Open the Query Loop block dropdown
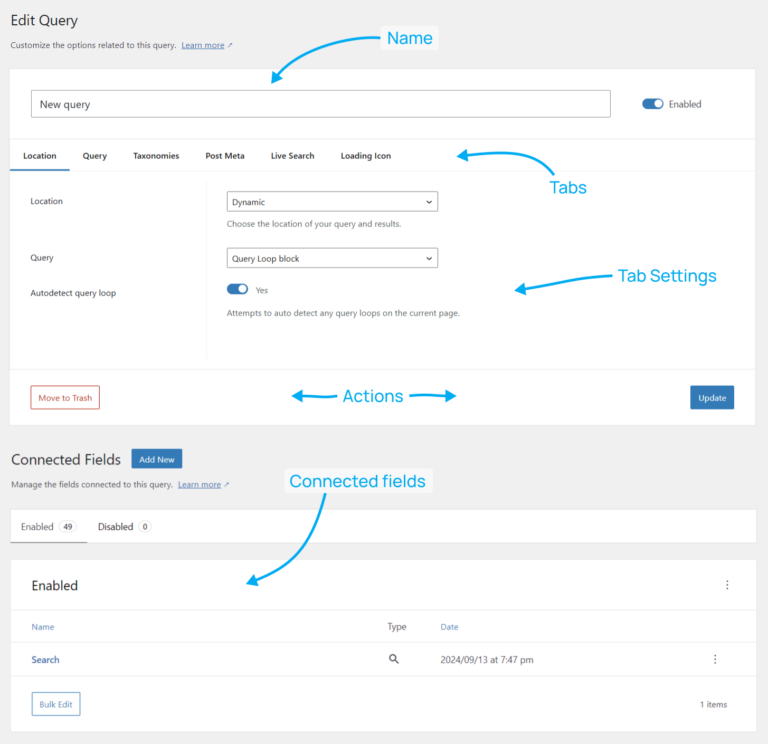Screen dimensions: 768x744 coord(332,258)
